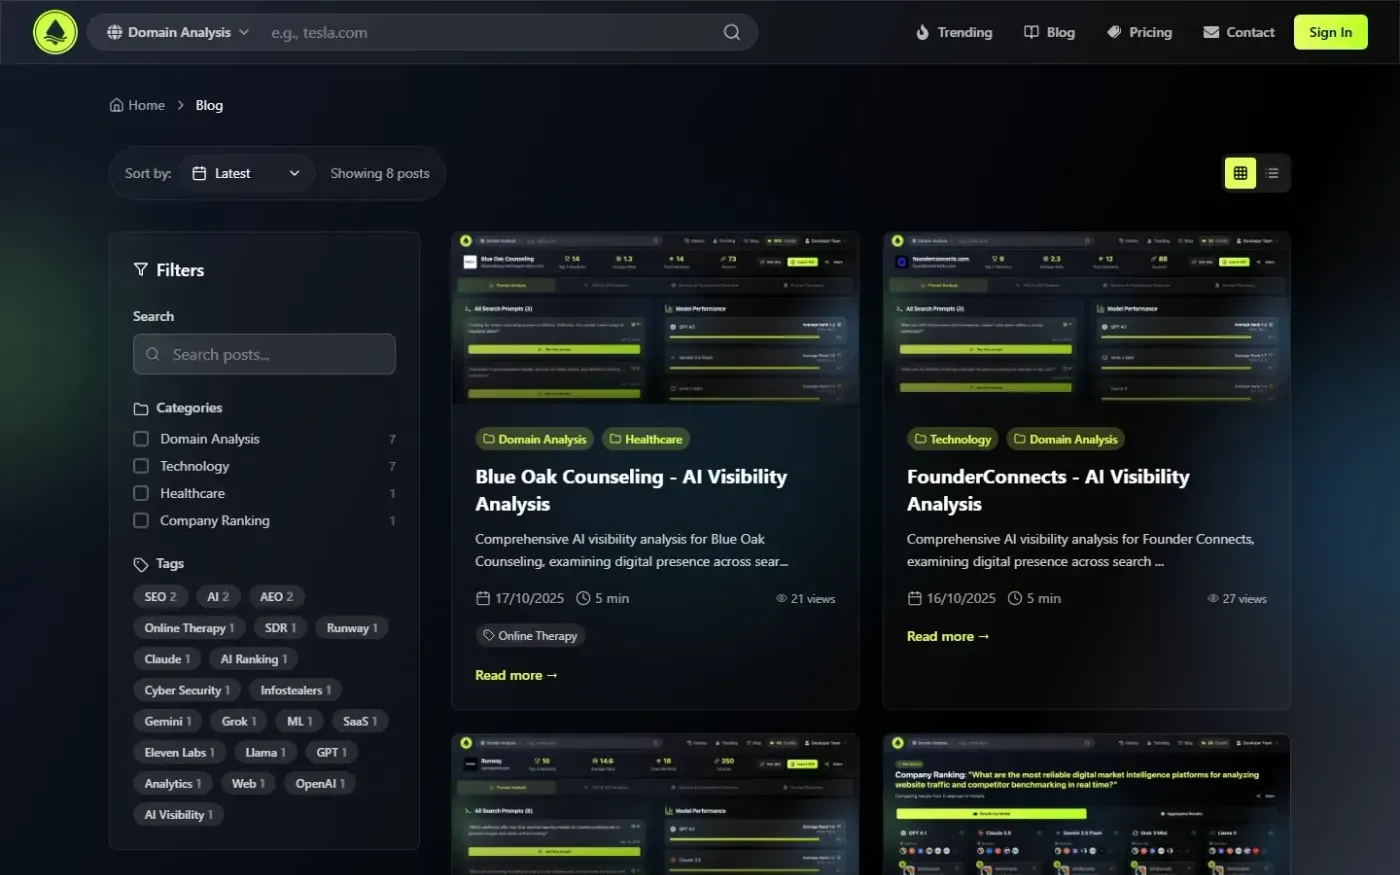Check the Technology category checkbox
The height and width of the screenshot is (875, 1400).
tap(141, 466)
